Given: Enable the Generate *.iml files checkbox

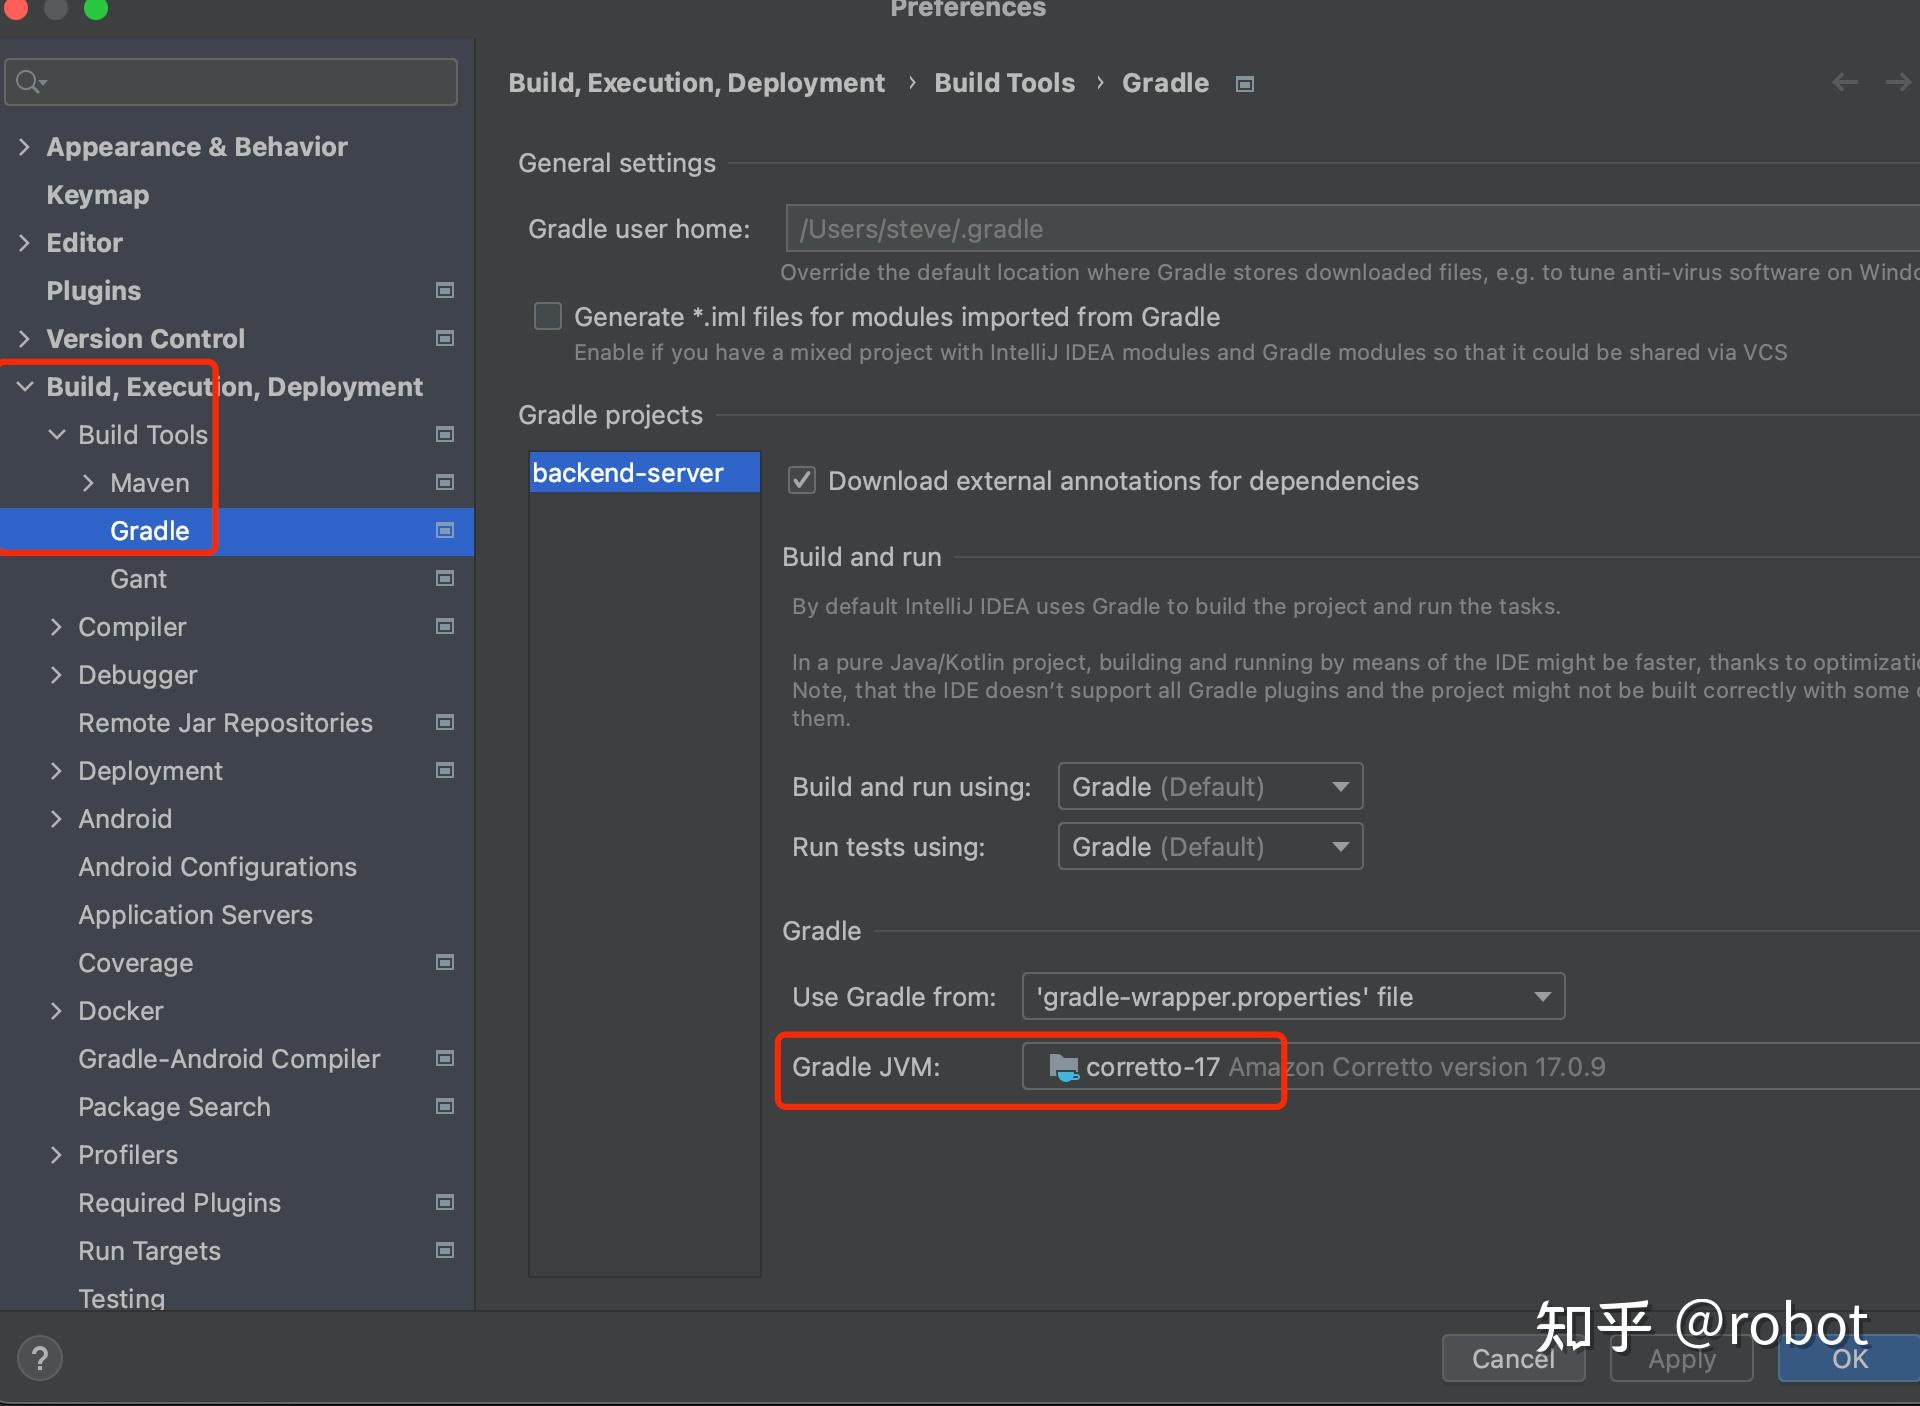Looking at the screenshot, I should [x=548, y=317].
